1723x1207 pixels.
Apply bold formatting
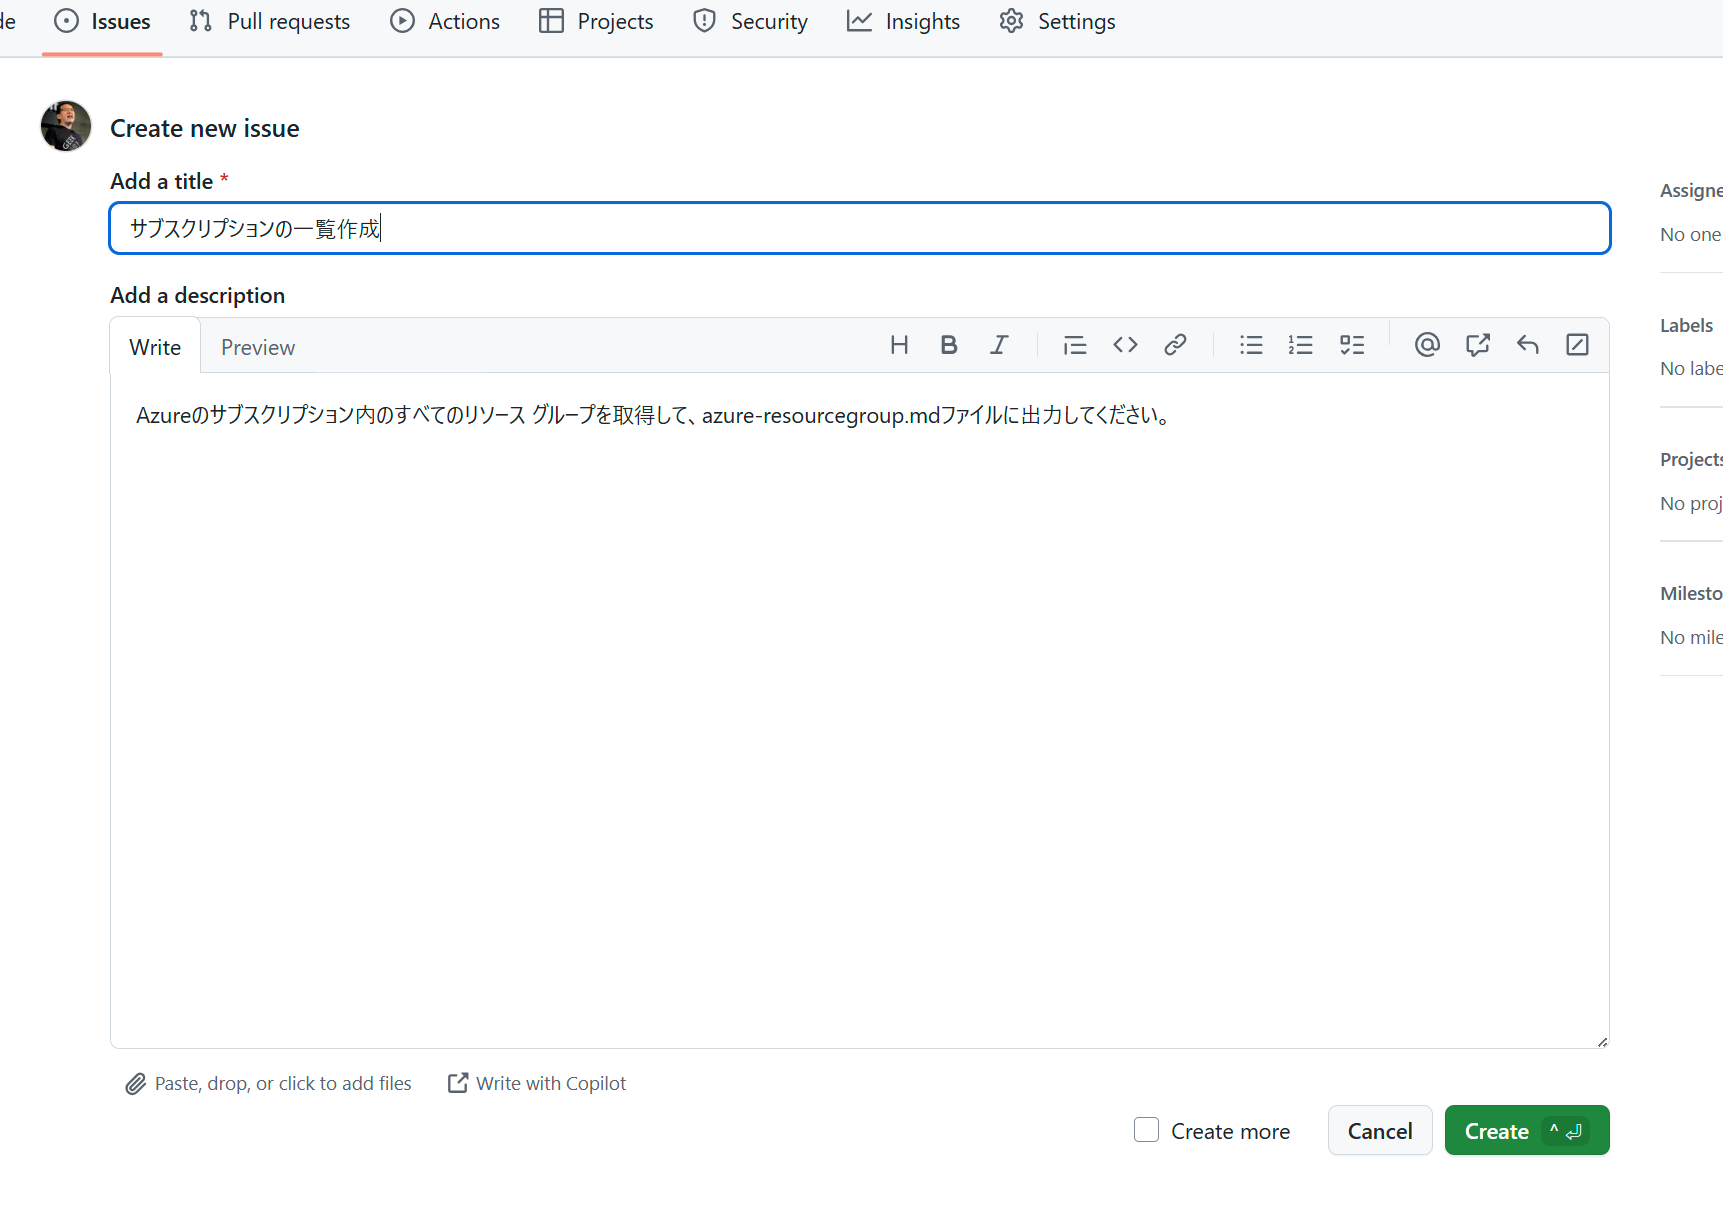(948, 345)
